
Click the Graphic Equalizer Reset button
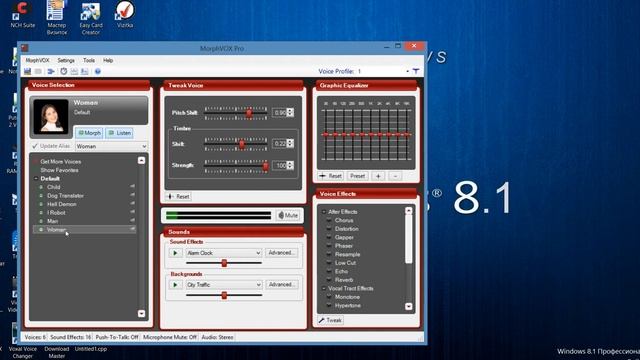pos(331,176)
